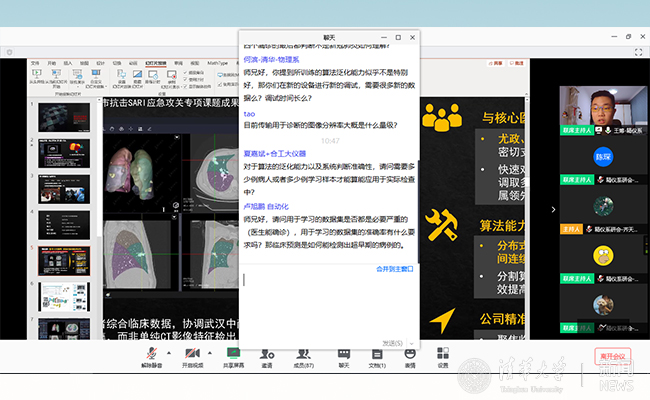
Task: Open the 邀请 invite icon
Action: click(x=267, y=354)
